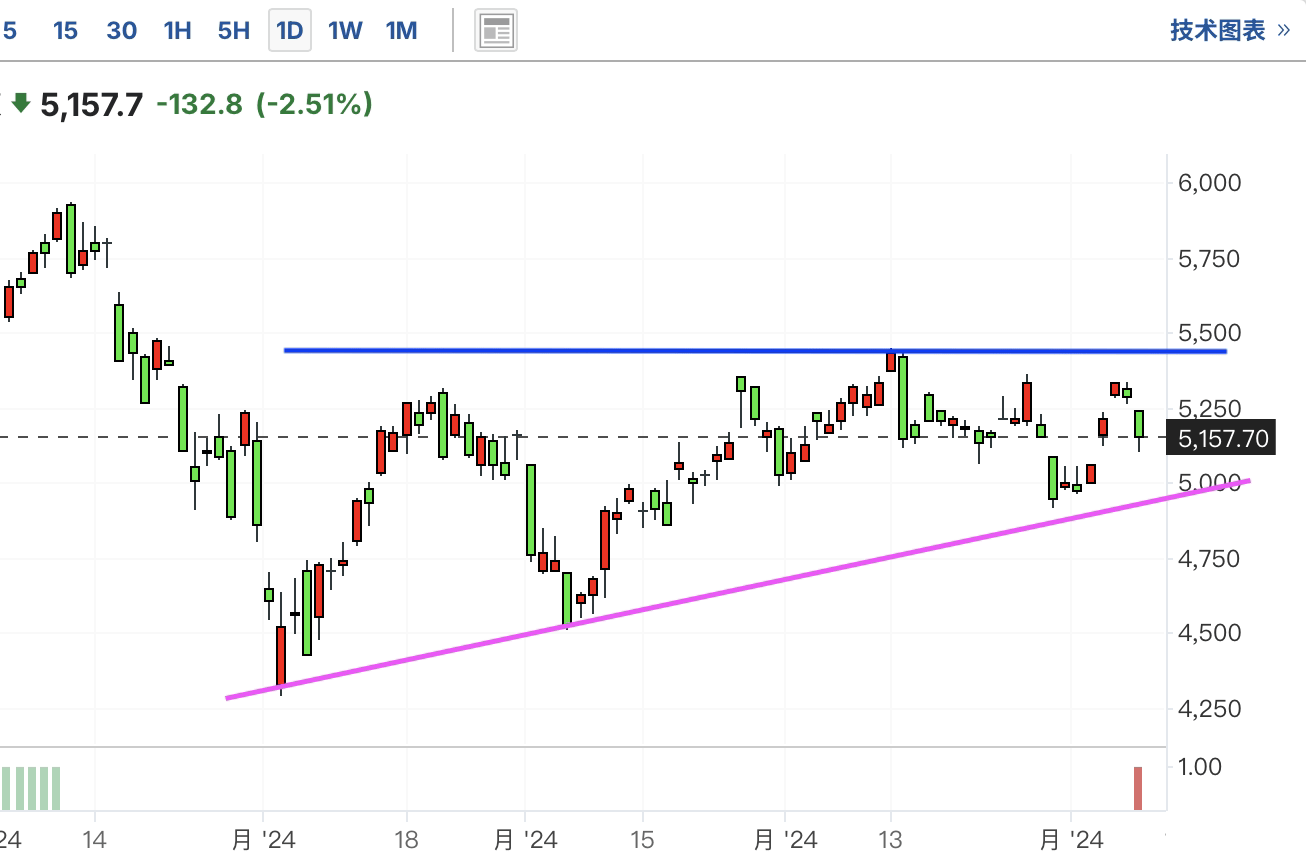The image size is (1306, 860).
Task: Click the change value -132.8
Action: pos(200,104)
